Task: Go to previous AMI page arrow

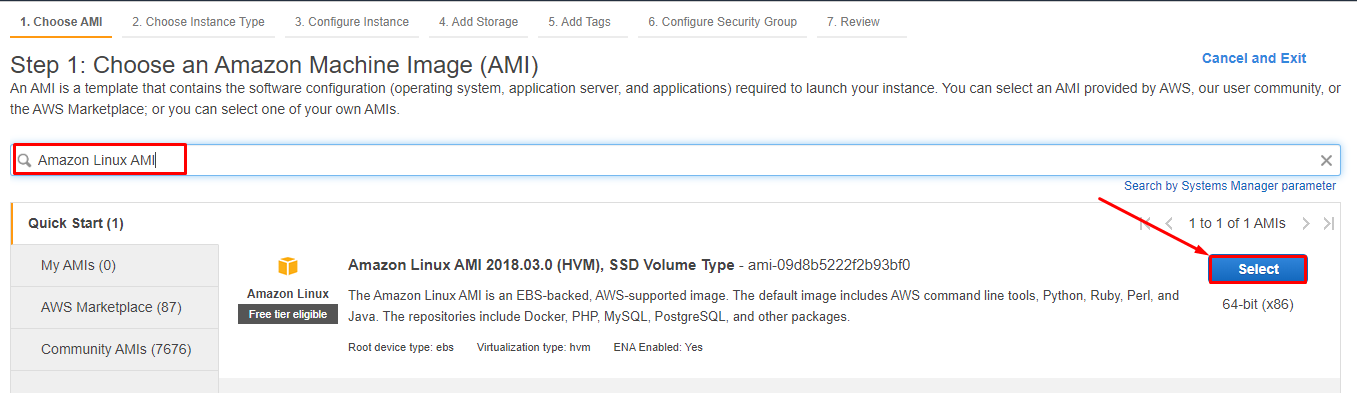Action: [x=1169, y=223]
